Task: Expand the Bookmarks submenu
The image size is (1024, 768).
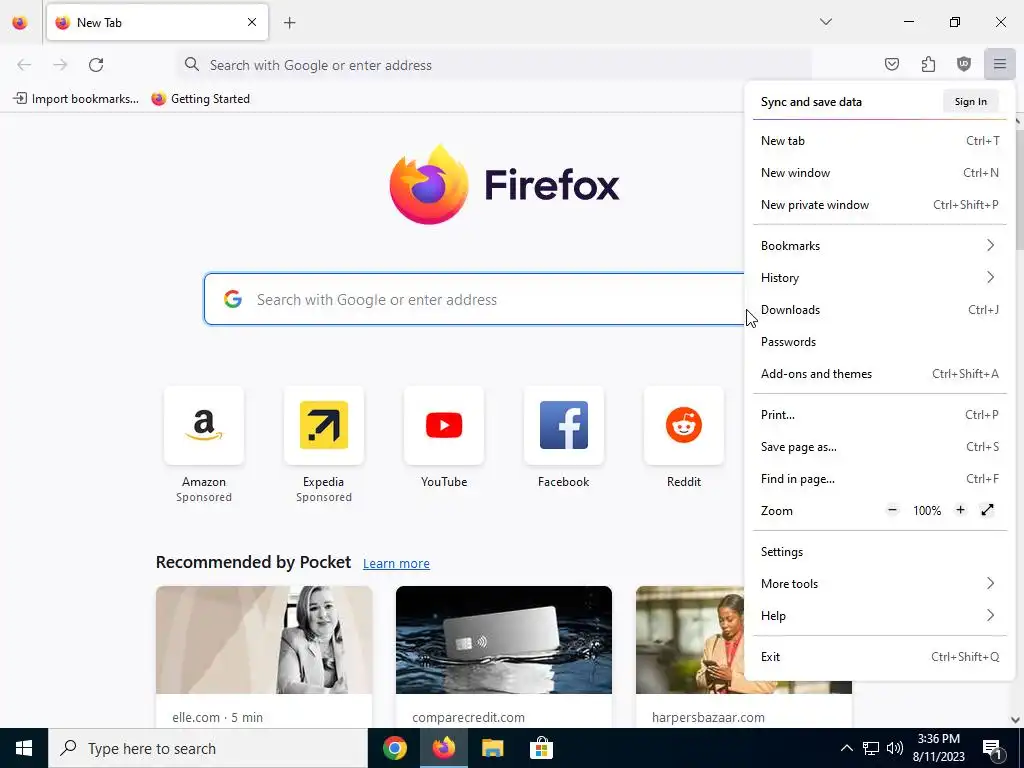Action: pos(880,246)
